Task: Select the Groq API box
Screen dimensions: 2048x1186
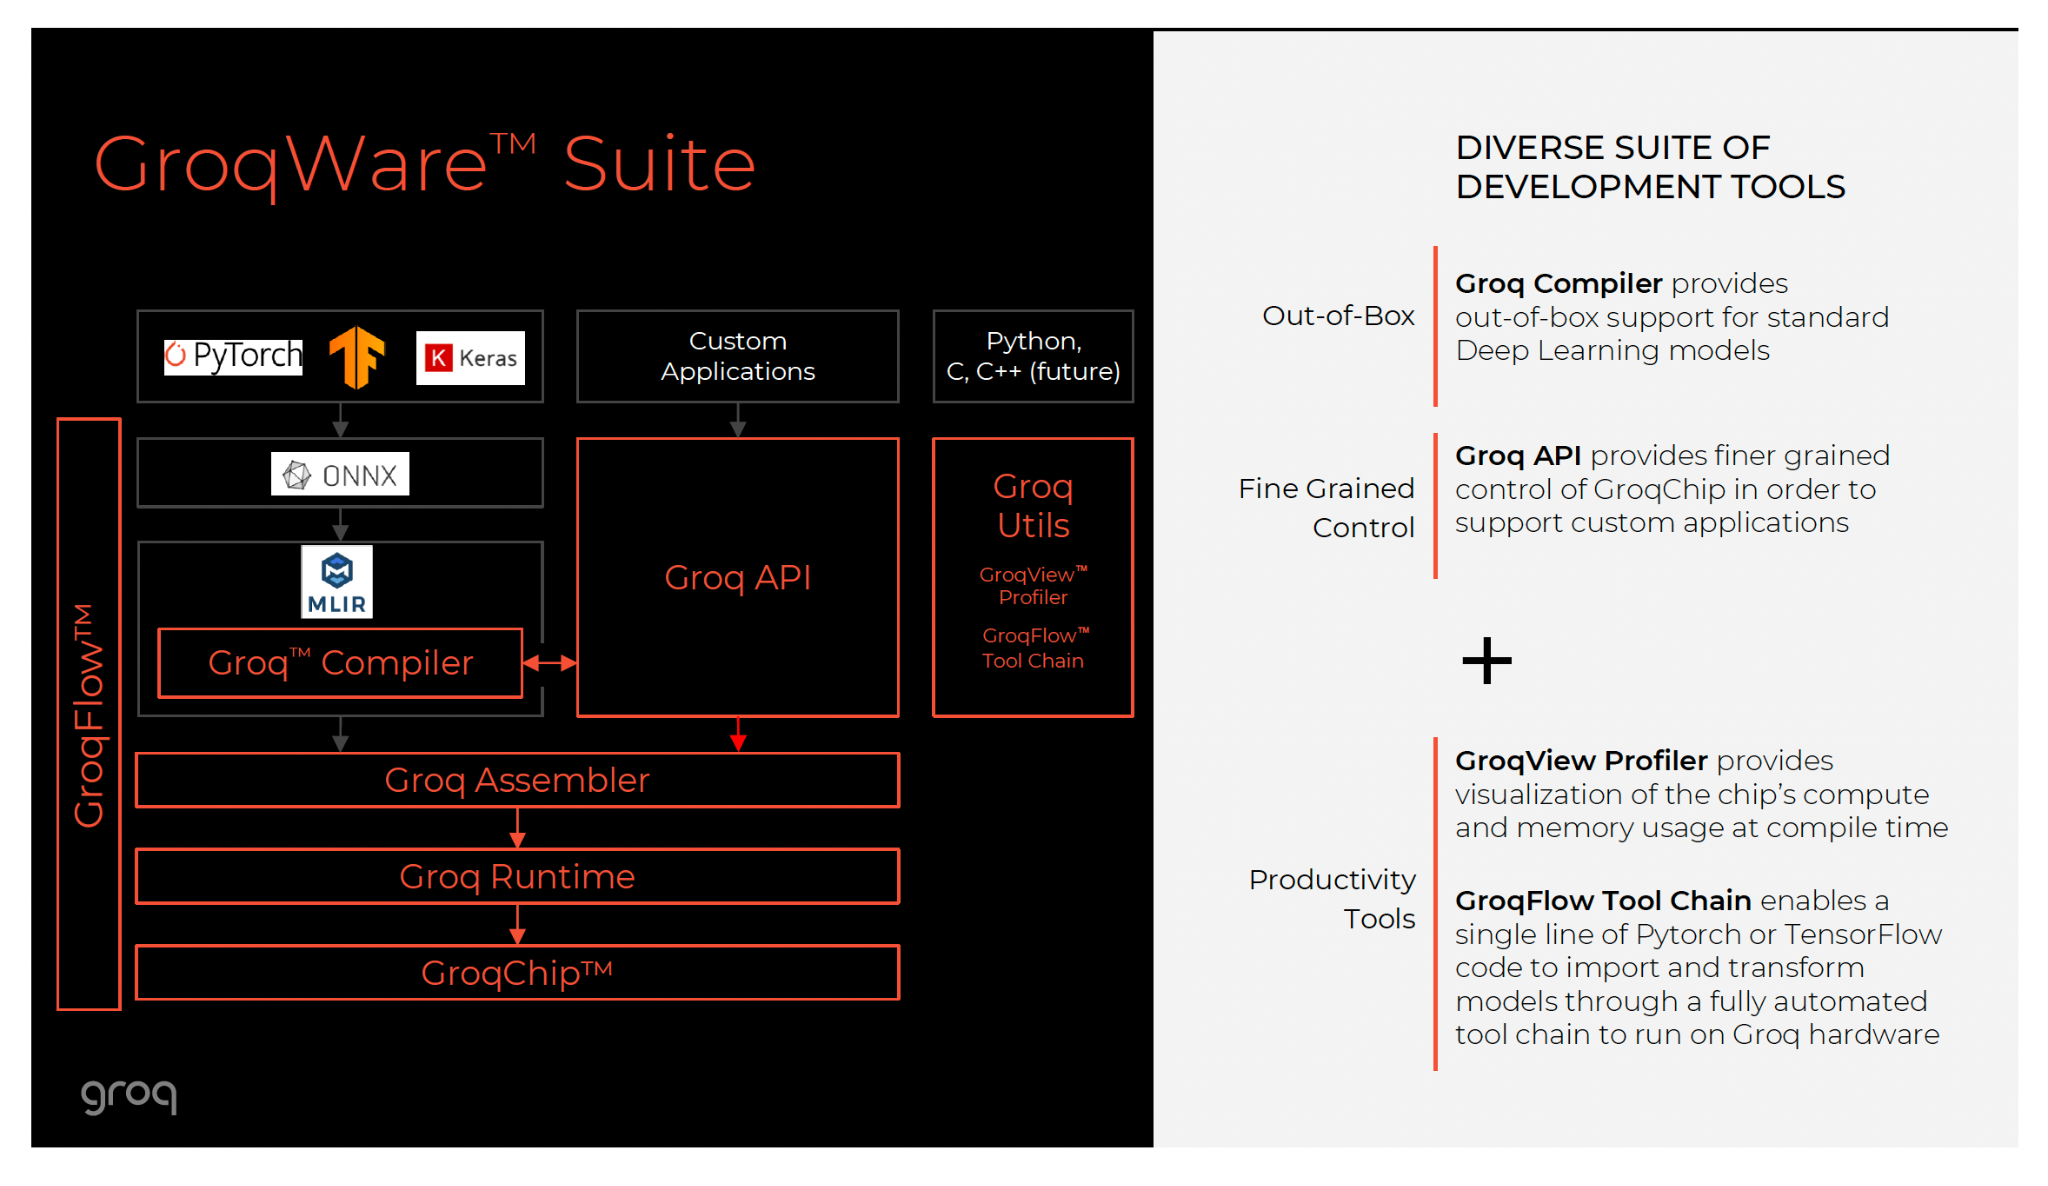Action: [x=737, y=577]
